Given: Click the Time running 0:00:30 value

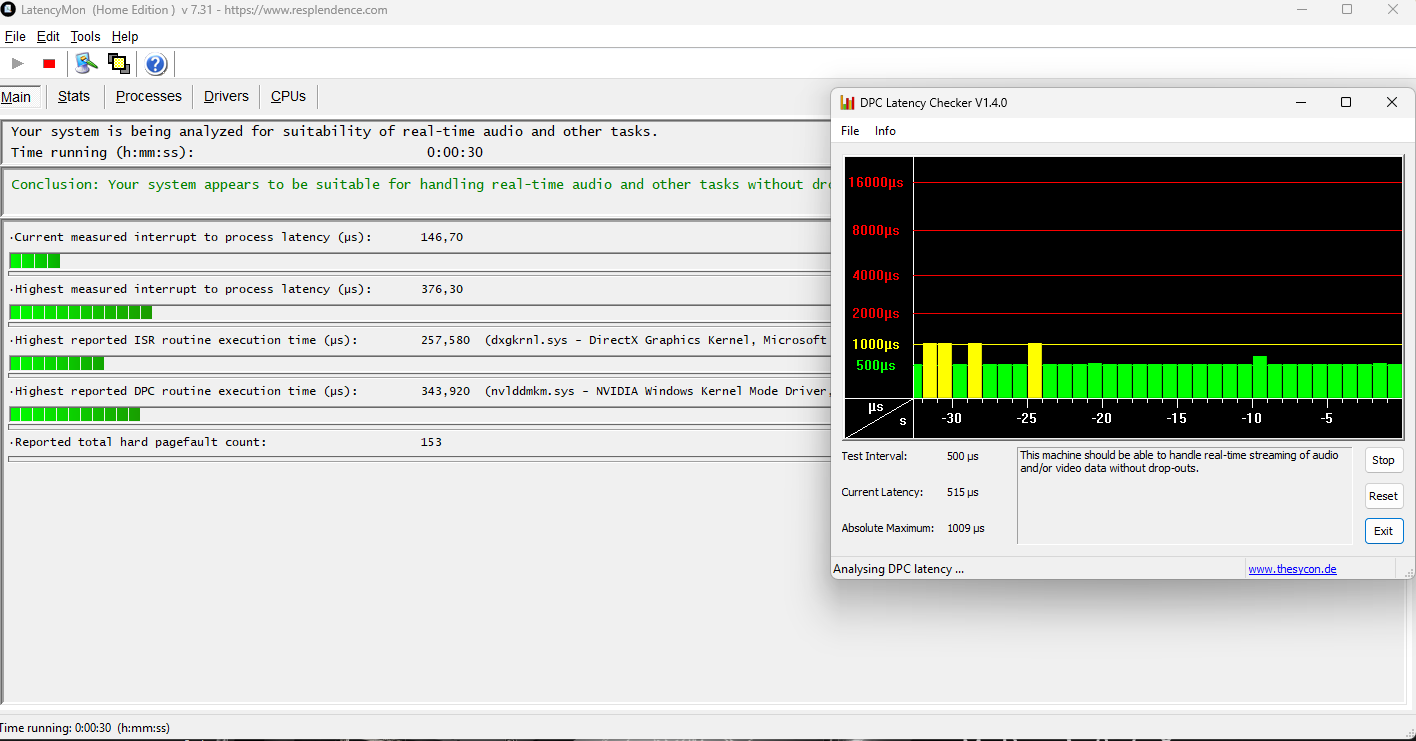Looking at the screenshot, I should (x=455, y=153).
